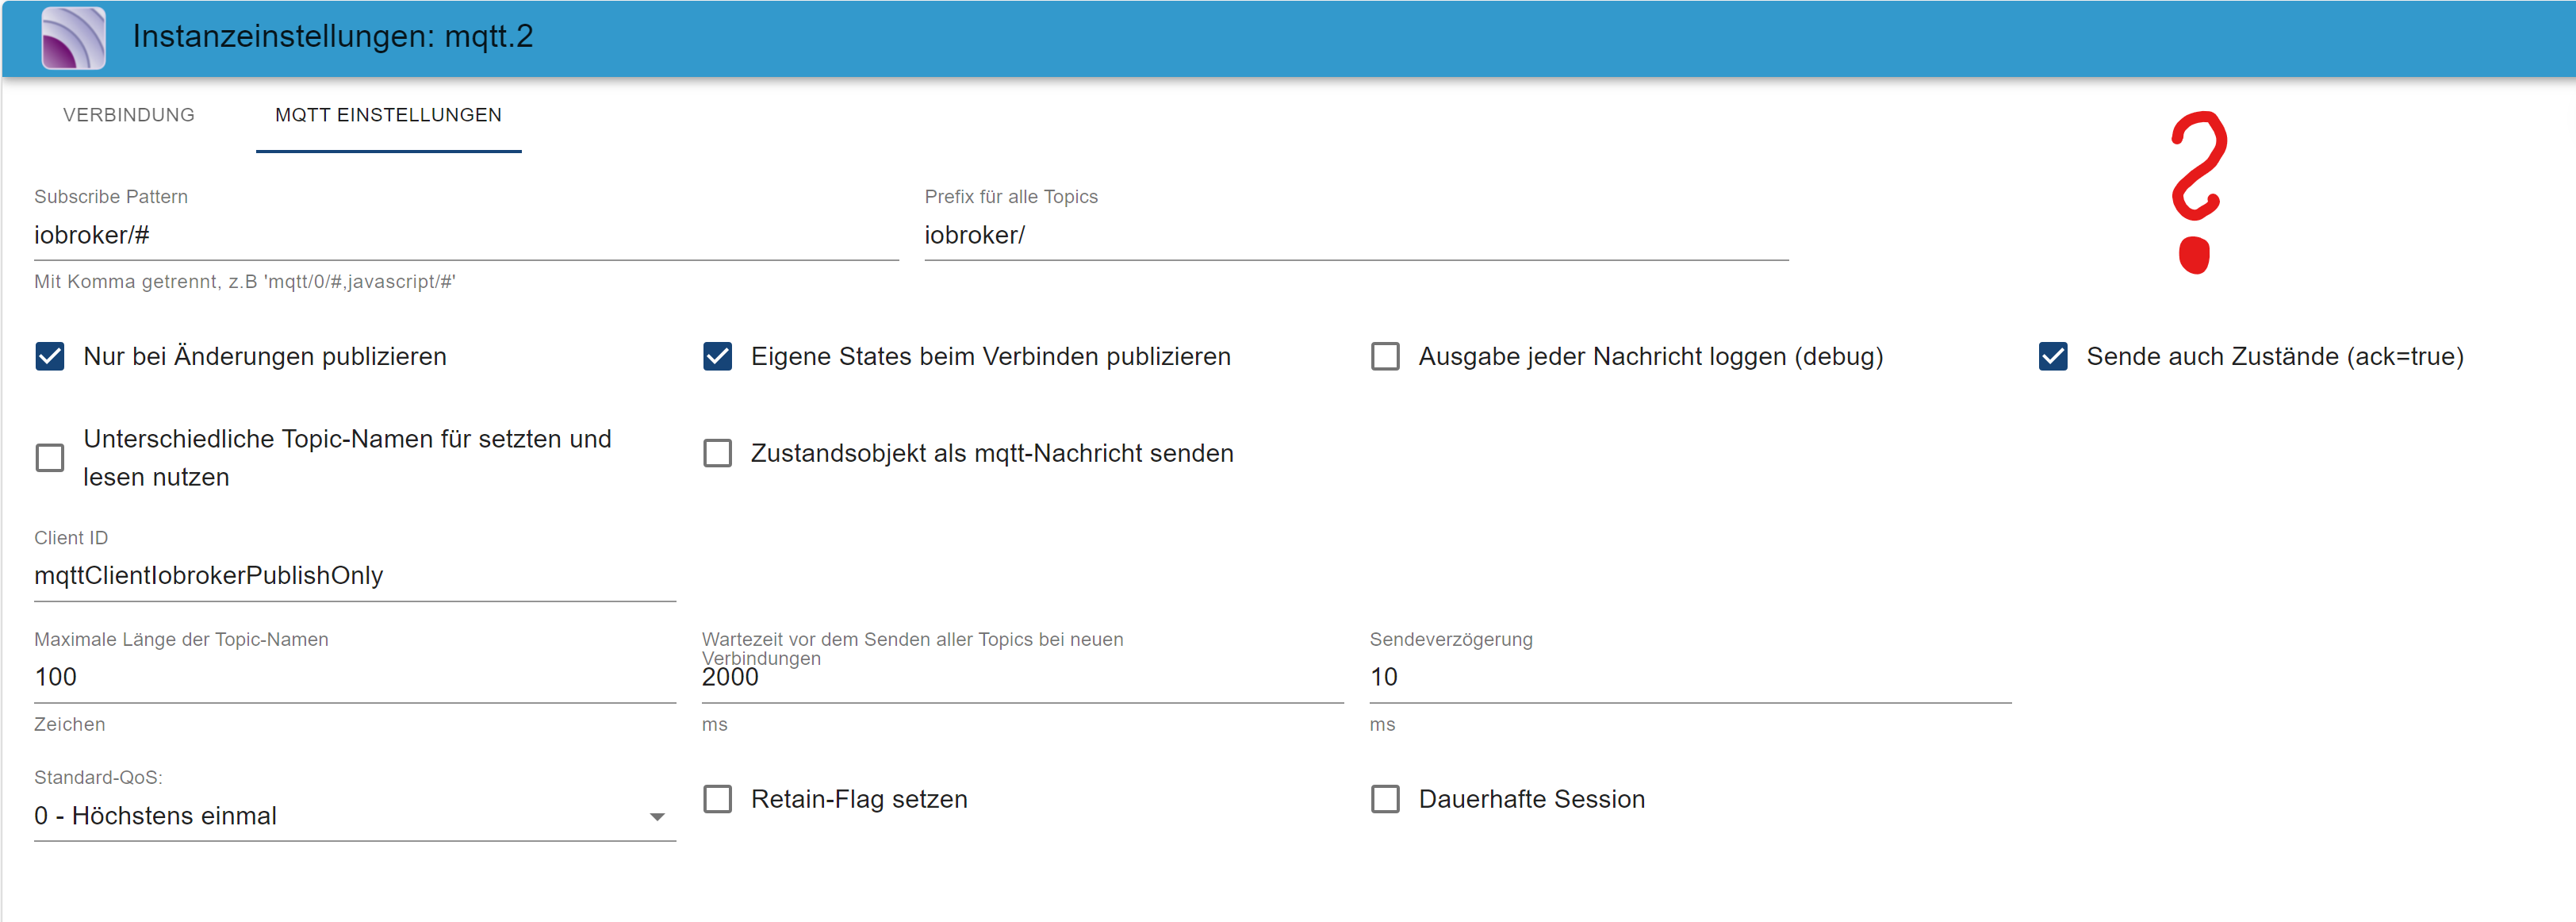The image size is (2576, 922).
Task: Focus the Subscribe Pattern input field
Action: (x=465, y=236)
